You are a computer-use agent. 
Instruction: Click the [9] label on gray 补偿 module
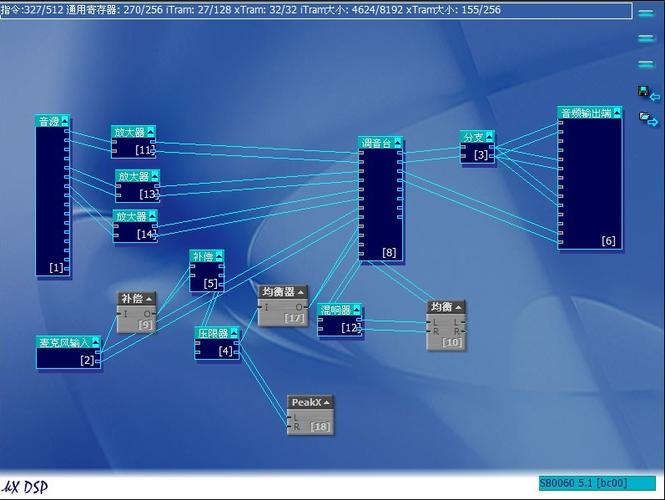(145, 325)
